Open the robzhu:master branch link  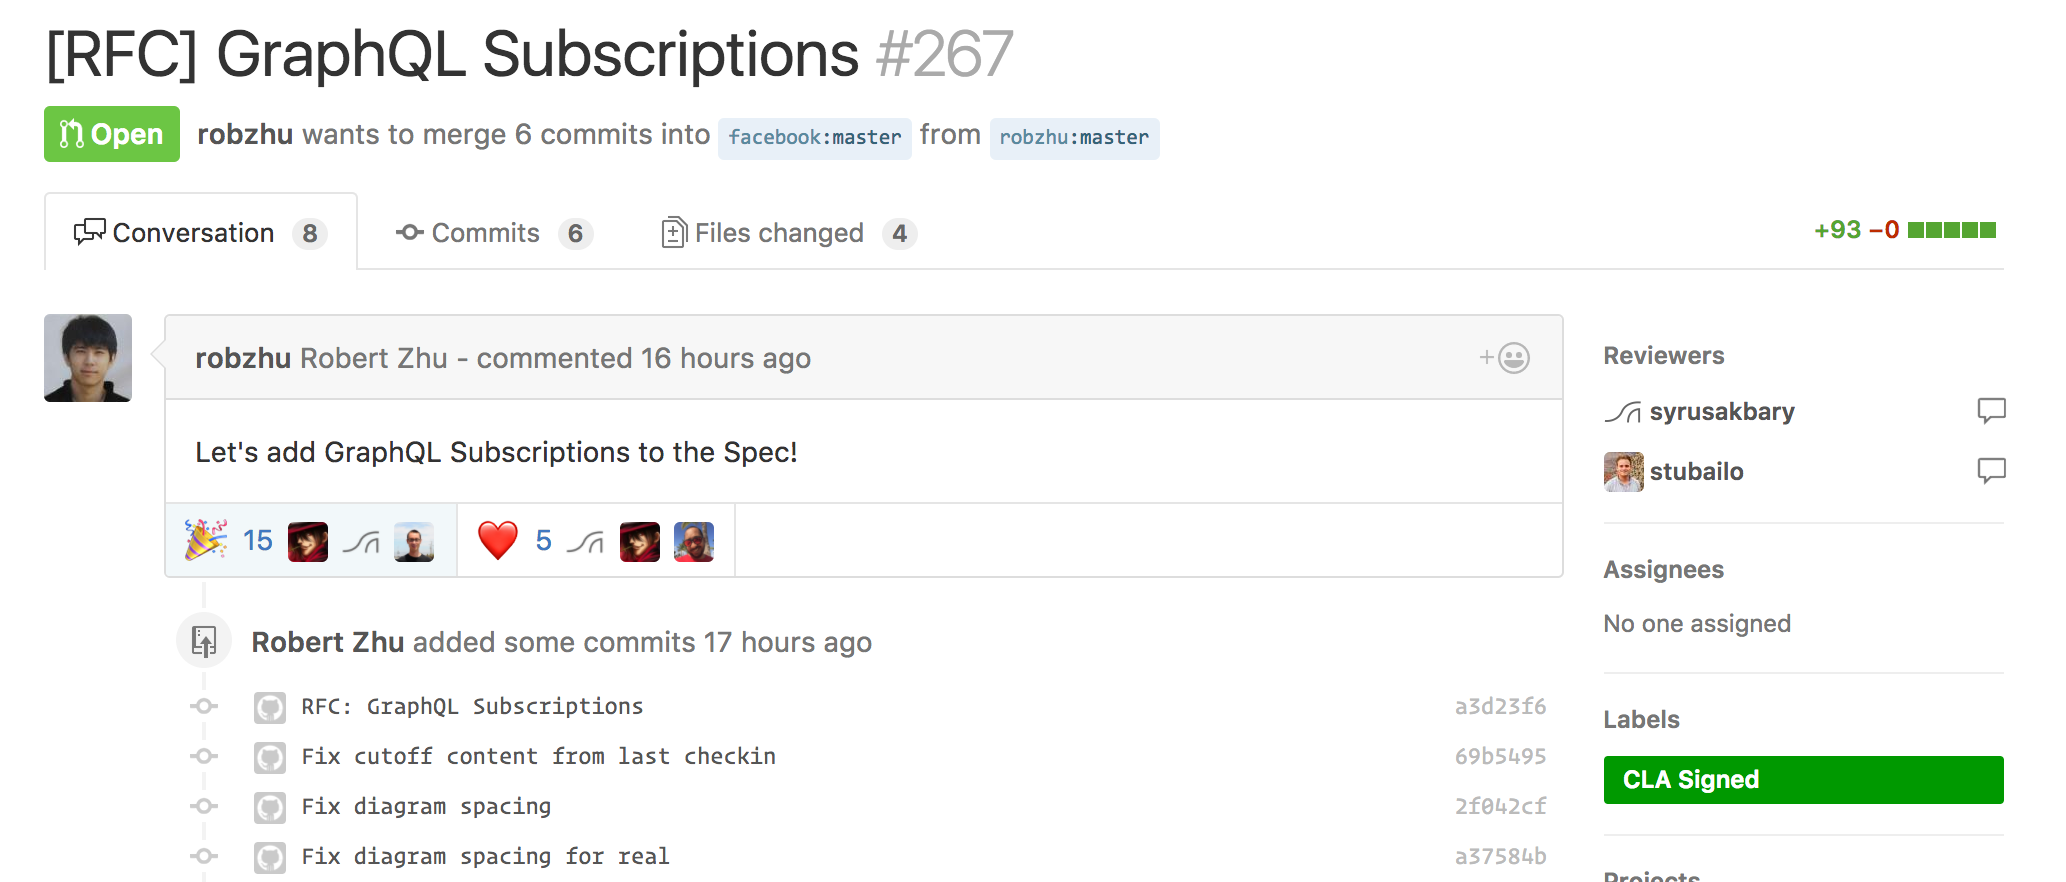point(1074,138)
